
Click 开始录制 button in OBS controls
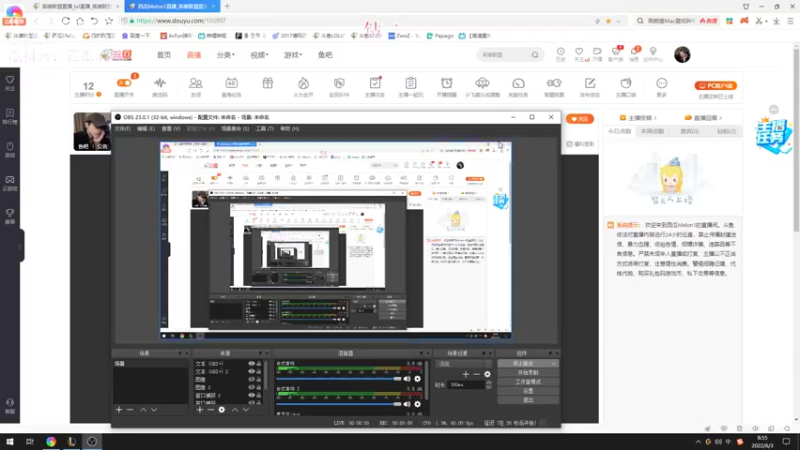tap(528, 372)
